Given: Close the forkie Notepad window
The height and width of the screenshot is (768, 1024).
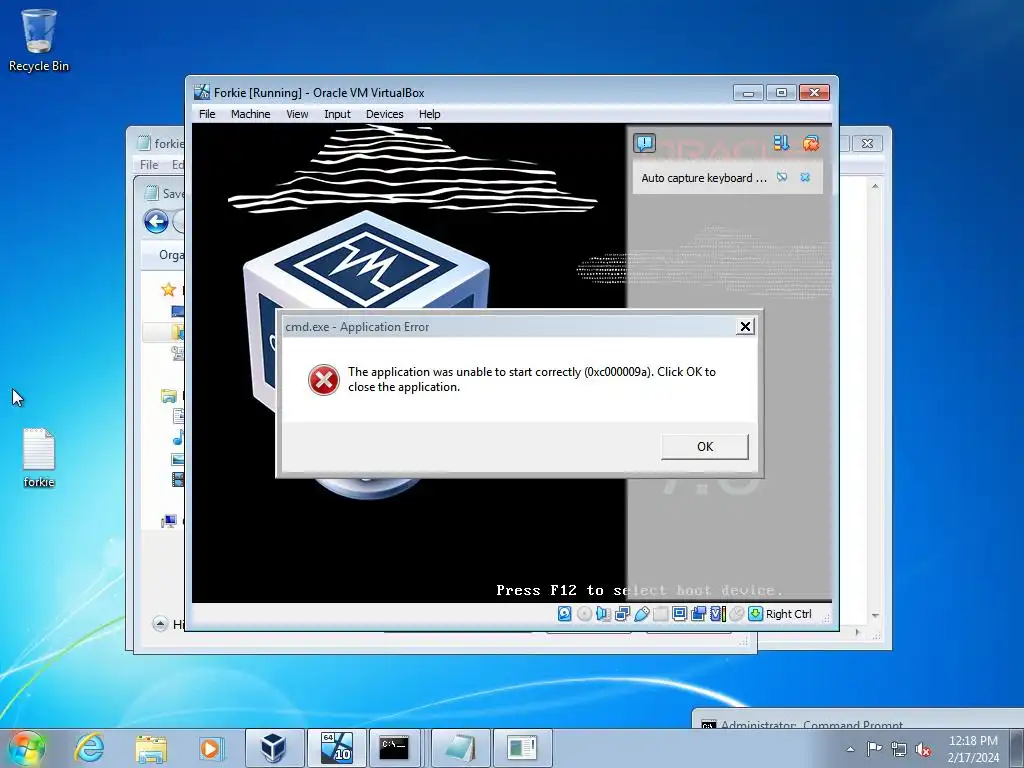Looking at the screenshot, I should tap(867, 143).
